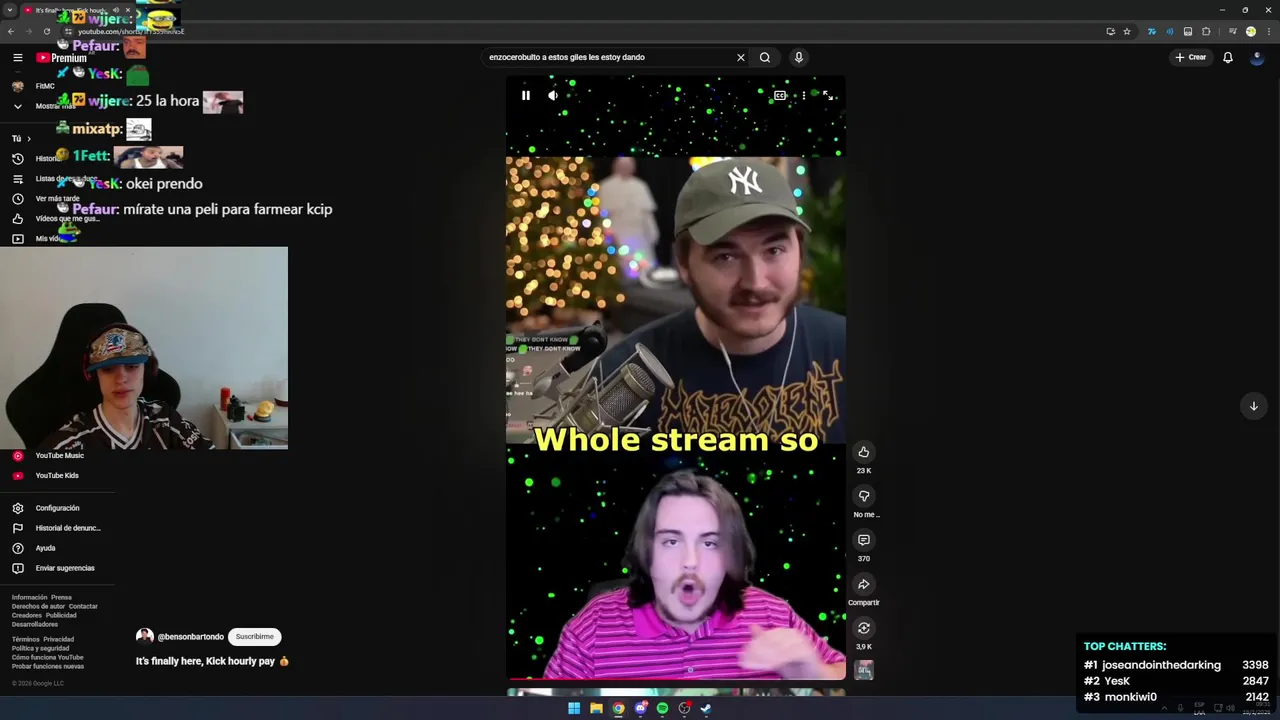Toggle closed captions on the short
Viewport: 1280px width, 720px height.
780,96
